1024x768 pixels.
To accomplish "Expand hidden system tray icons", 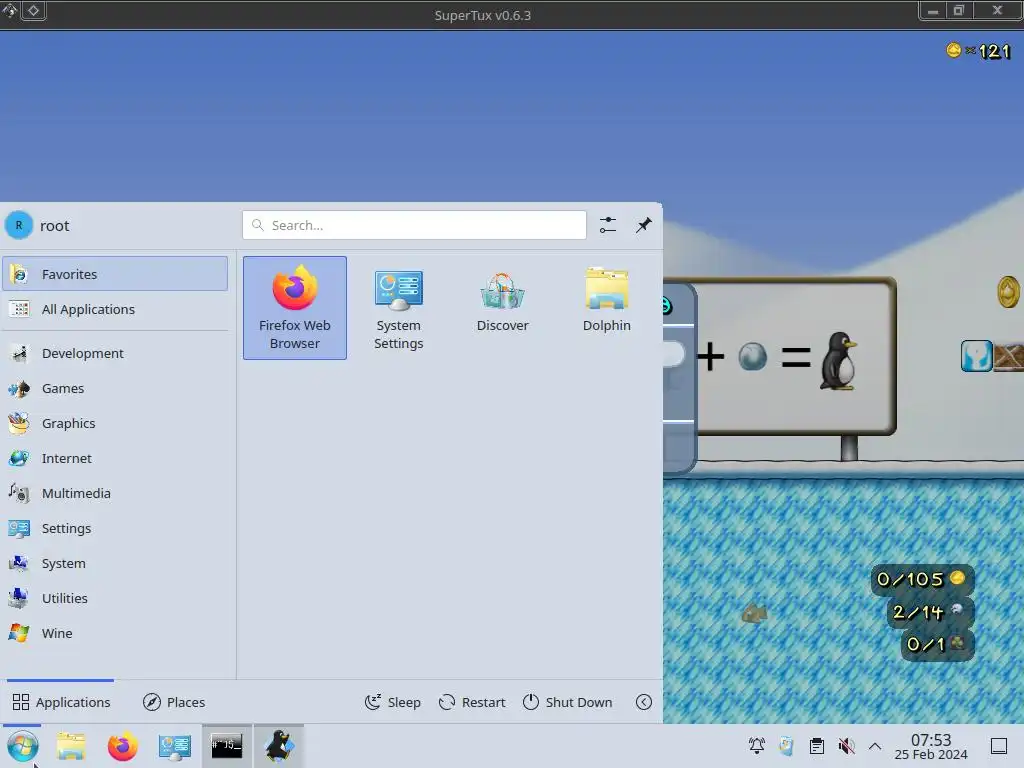I will coord(875,746).
